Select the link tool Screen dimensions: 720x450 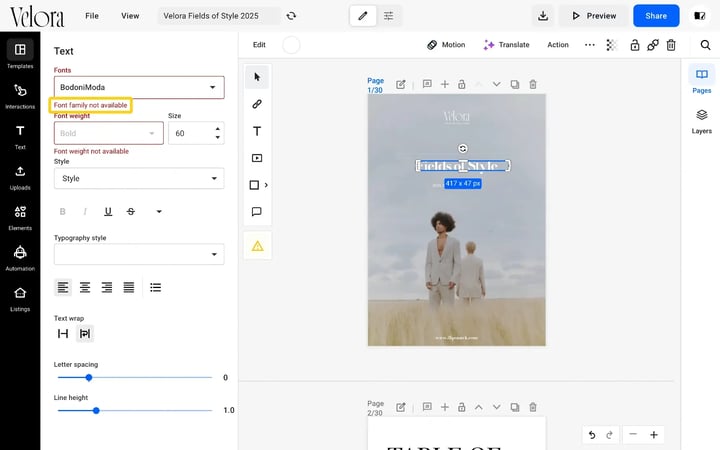click(257, 104)
